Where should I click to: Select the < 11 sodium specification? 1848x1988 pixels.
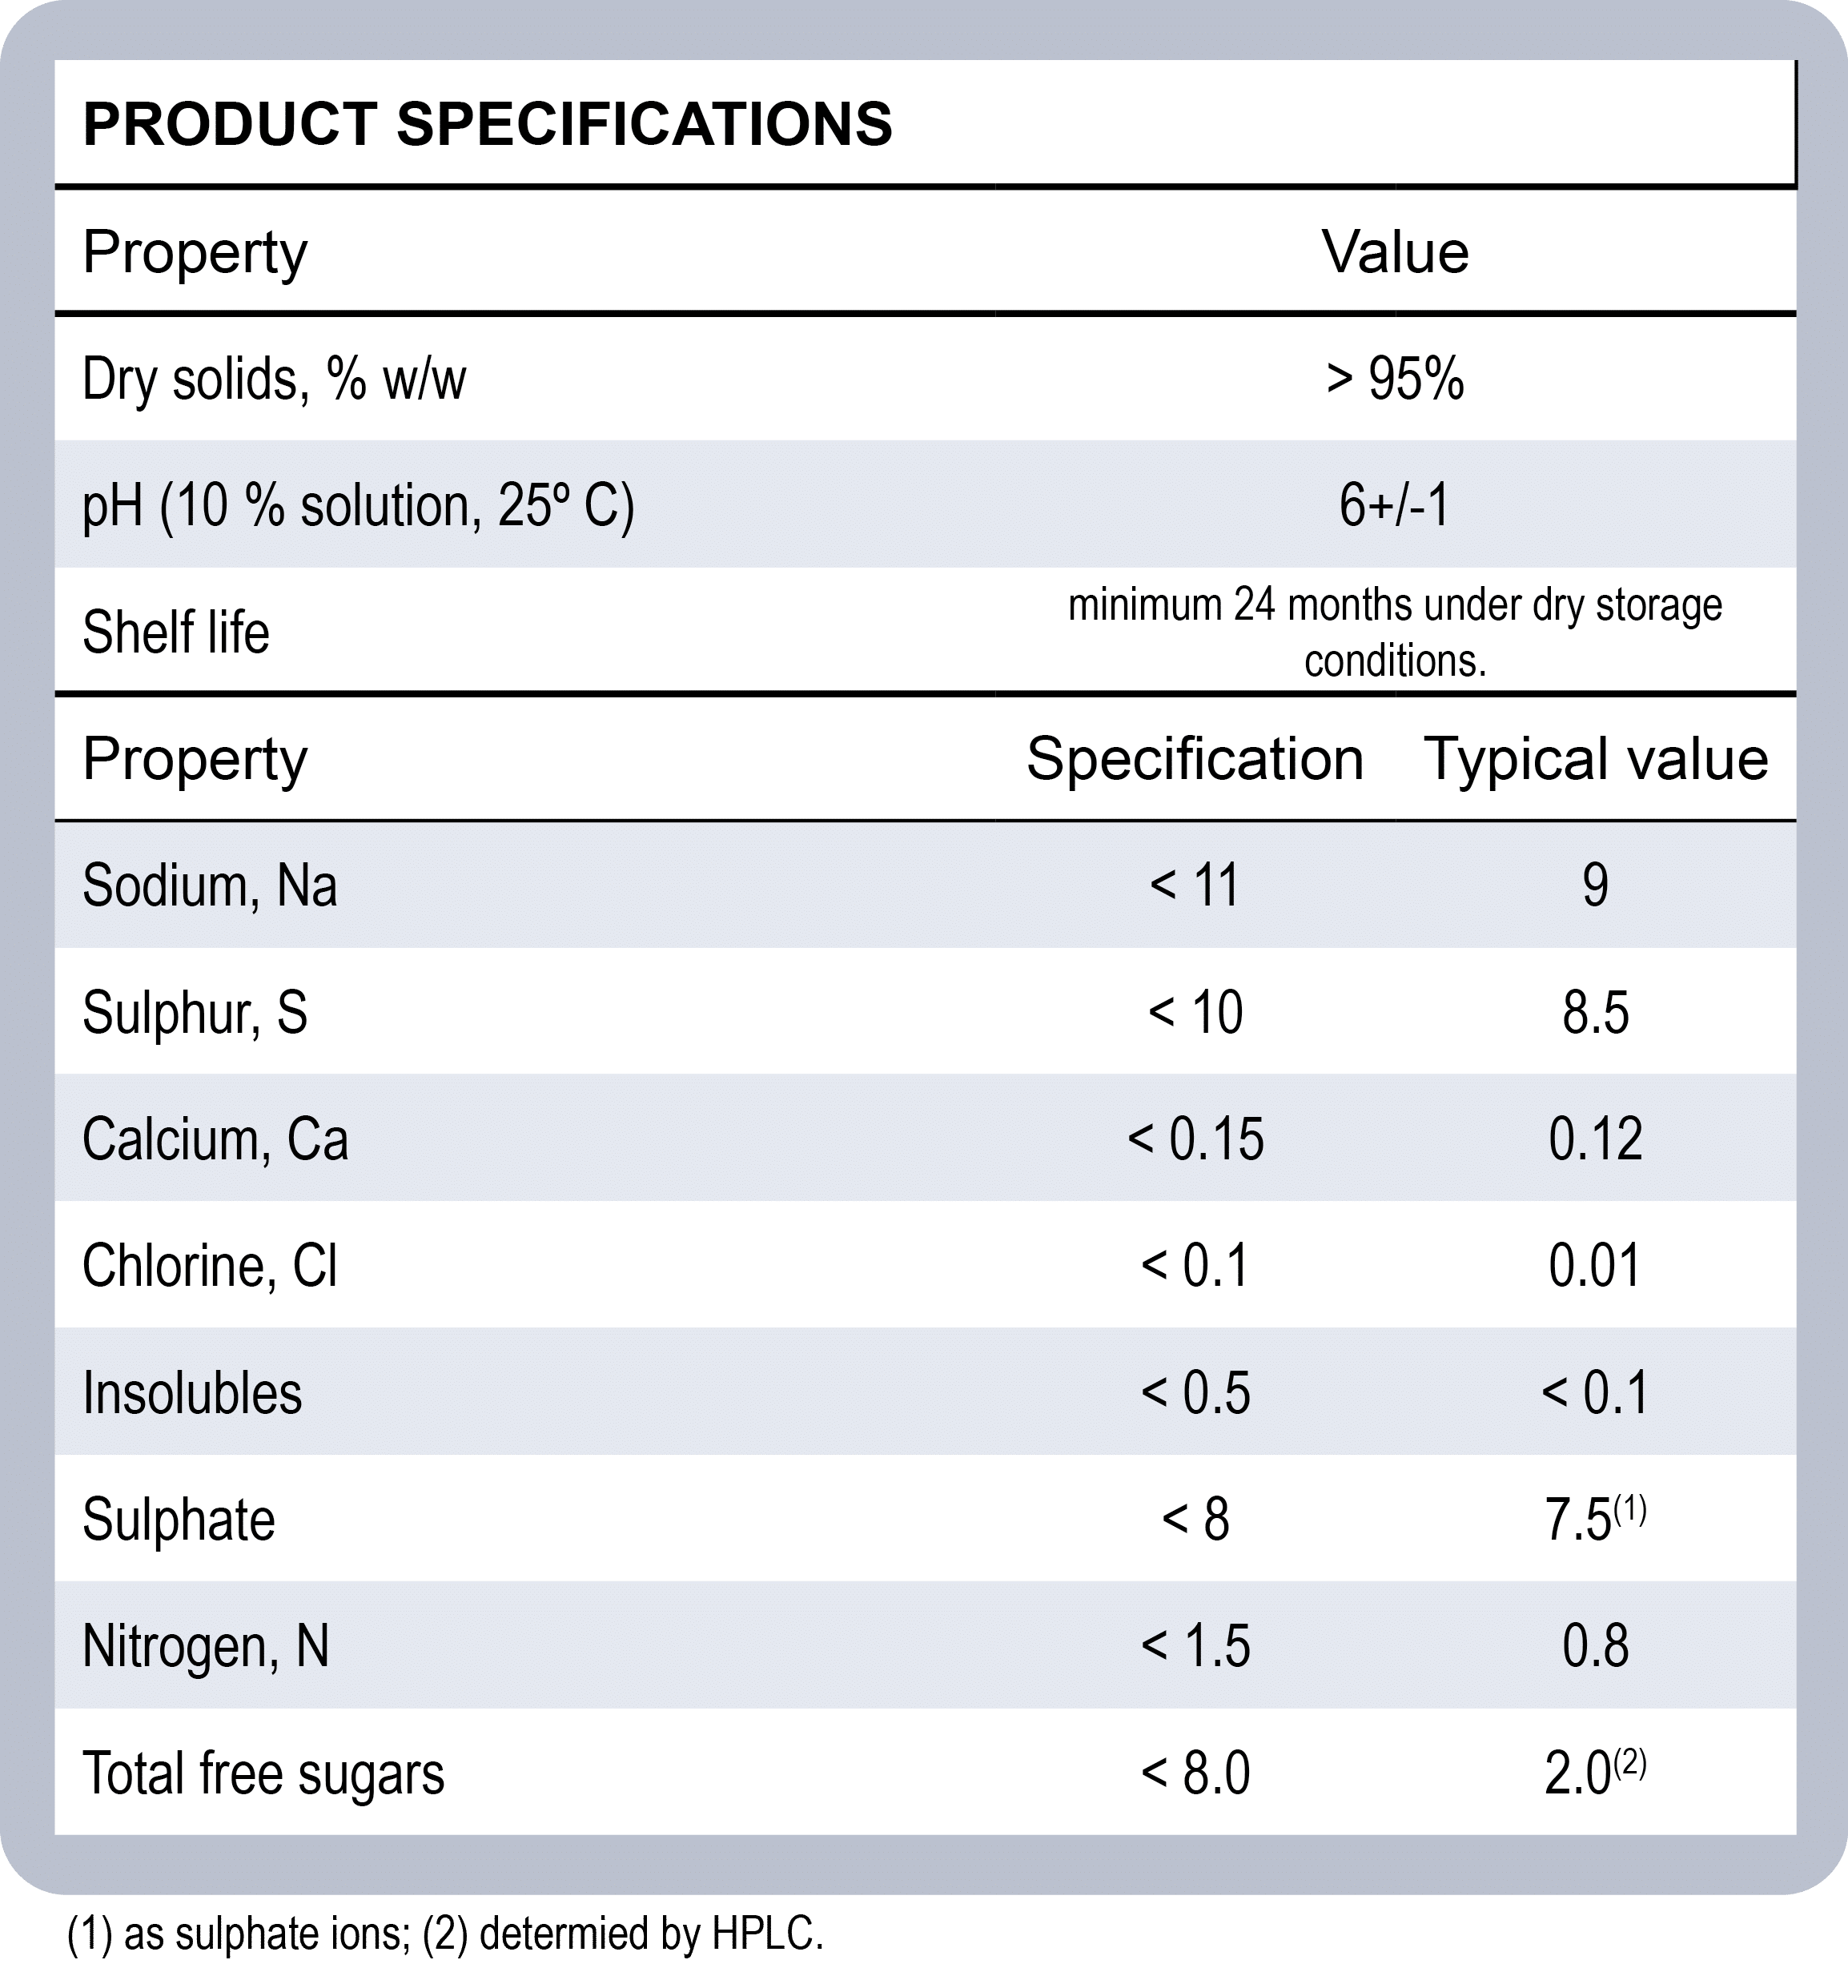[1195, 886]
